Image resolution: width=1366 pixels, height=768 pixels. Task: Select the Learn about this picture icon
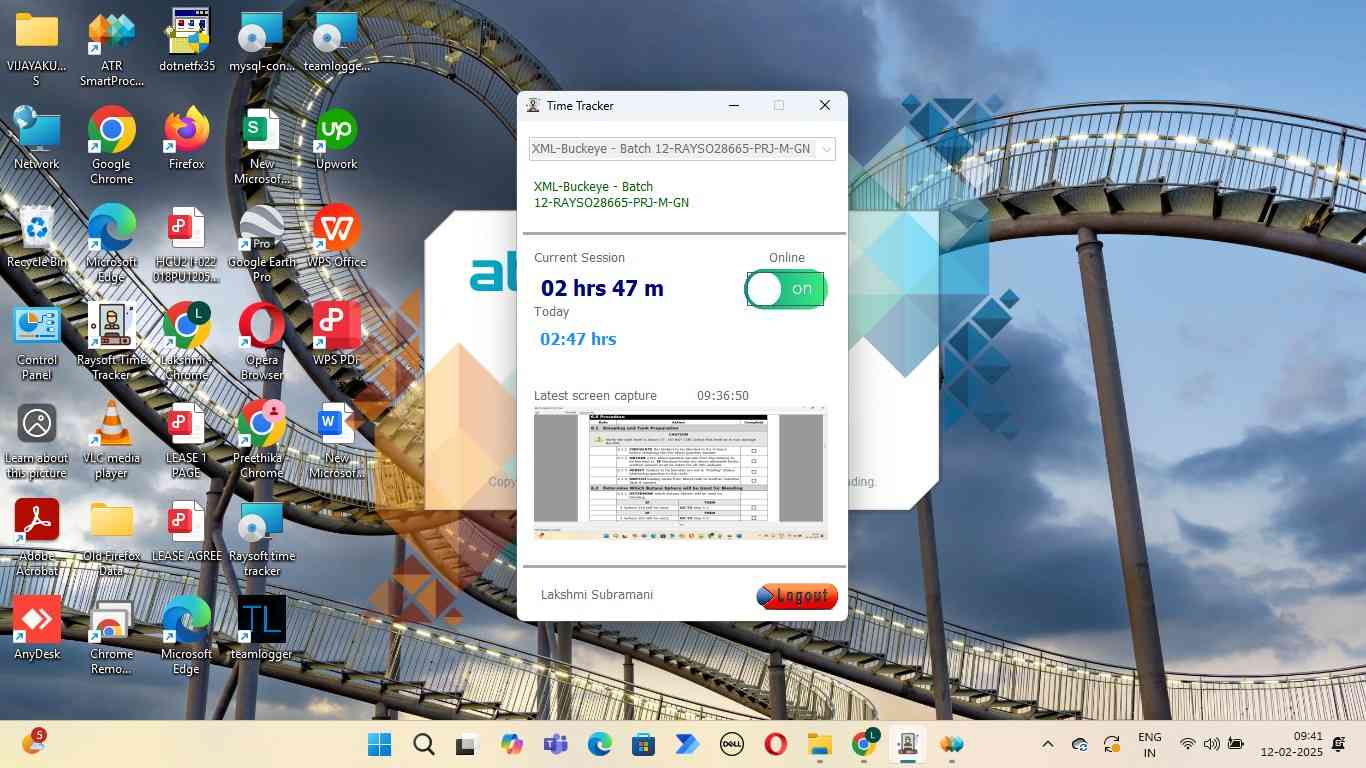37,441
